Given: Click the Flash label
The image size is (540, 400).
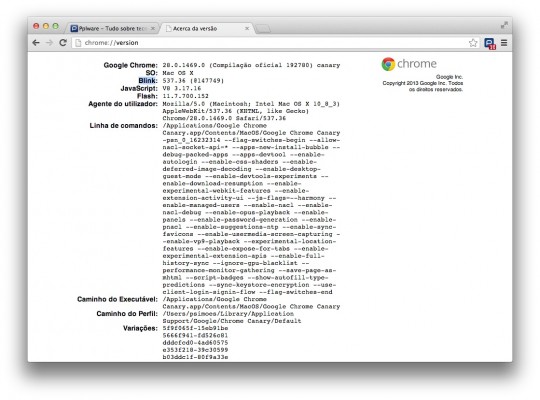Looking at the screenshot, I should (147, 96).
